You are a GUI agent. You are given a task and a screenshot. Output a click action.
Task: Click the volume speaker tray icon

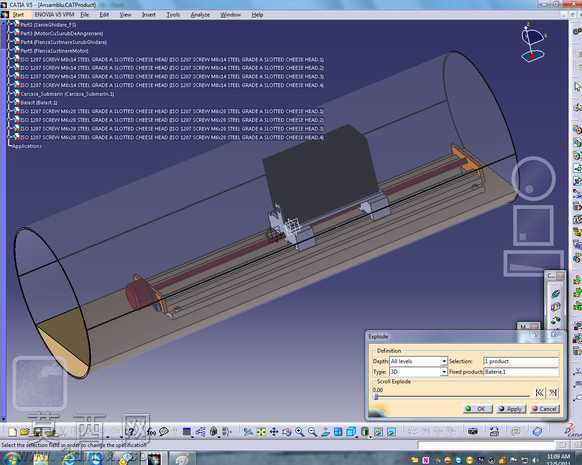coord(535,460)
